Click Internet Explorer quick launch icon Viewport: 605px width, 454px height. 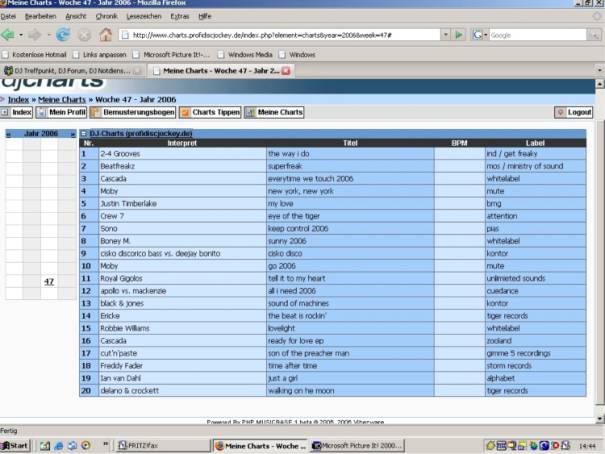pos(59,446)
